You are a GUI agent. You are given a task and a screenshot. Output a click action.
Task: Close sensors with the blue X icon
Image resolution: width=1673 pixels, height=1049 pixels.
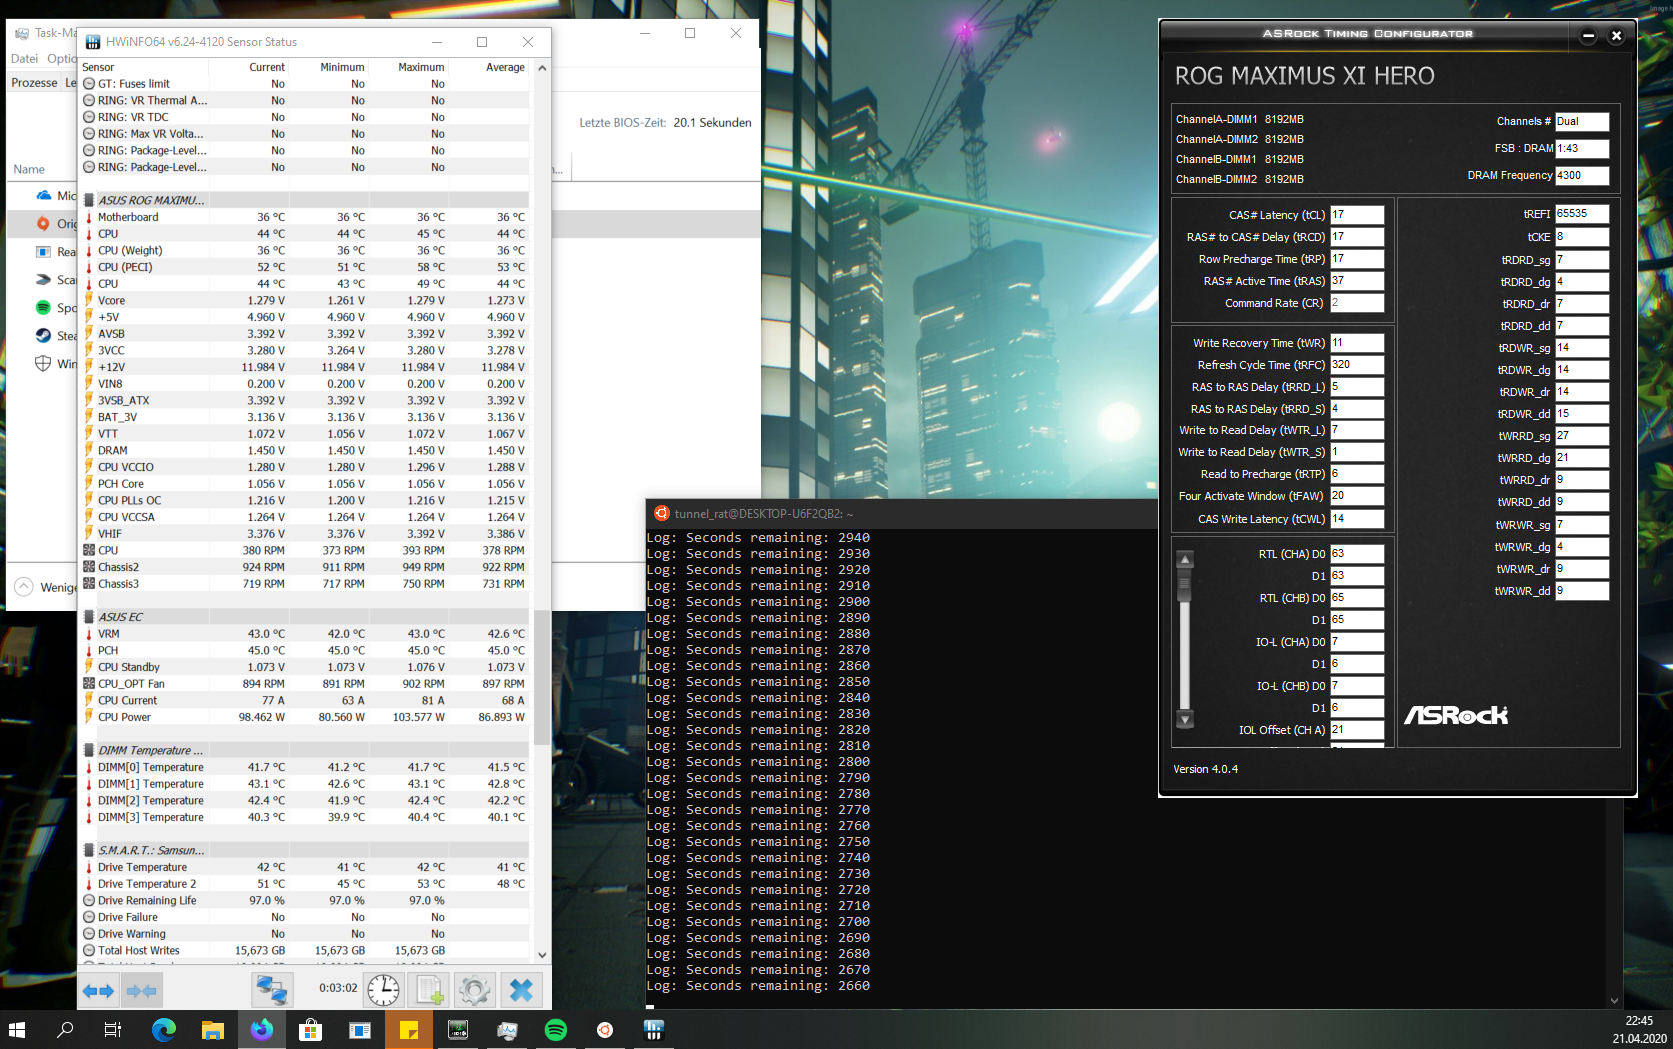tap(521, 990)
